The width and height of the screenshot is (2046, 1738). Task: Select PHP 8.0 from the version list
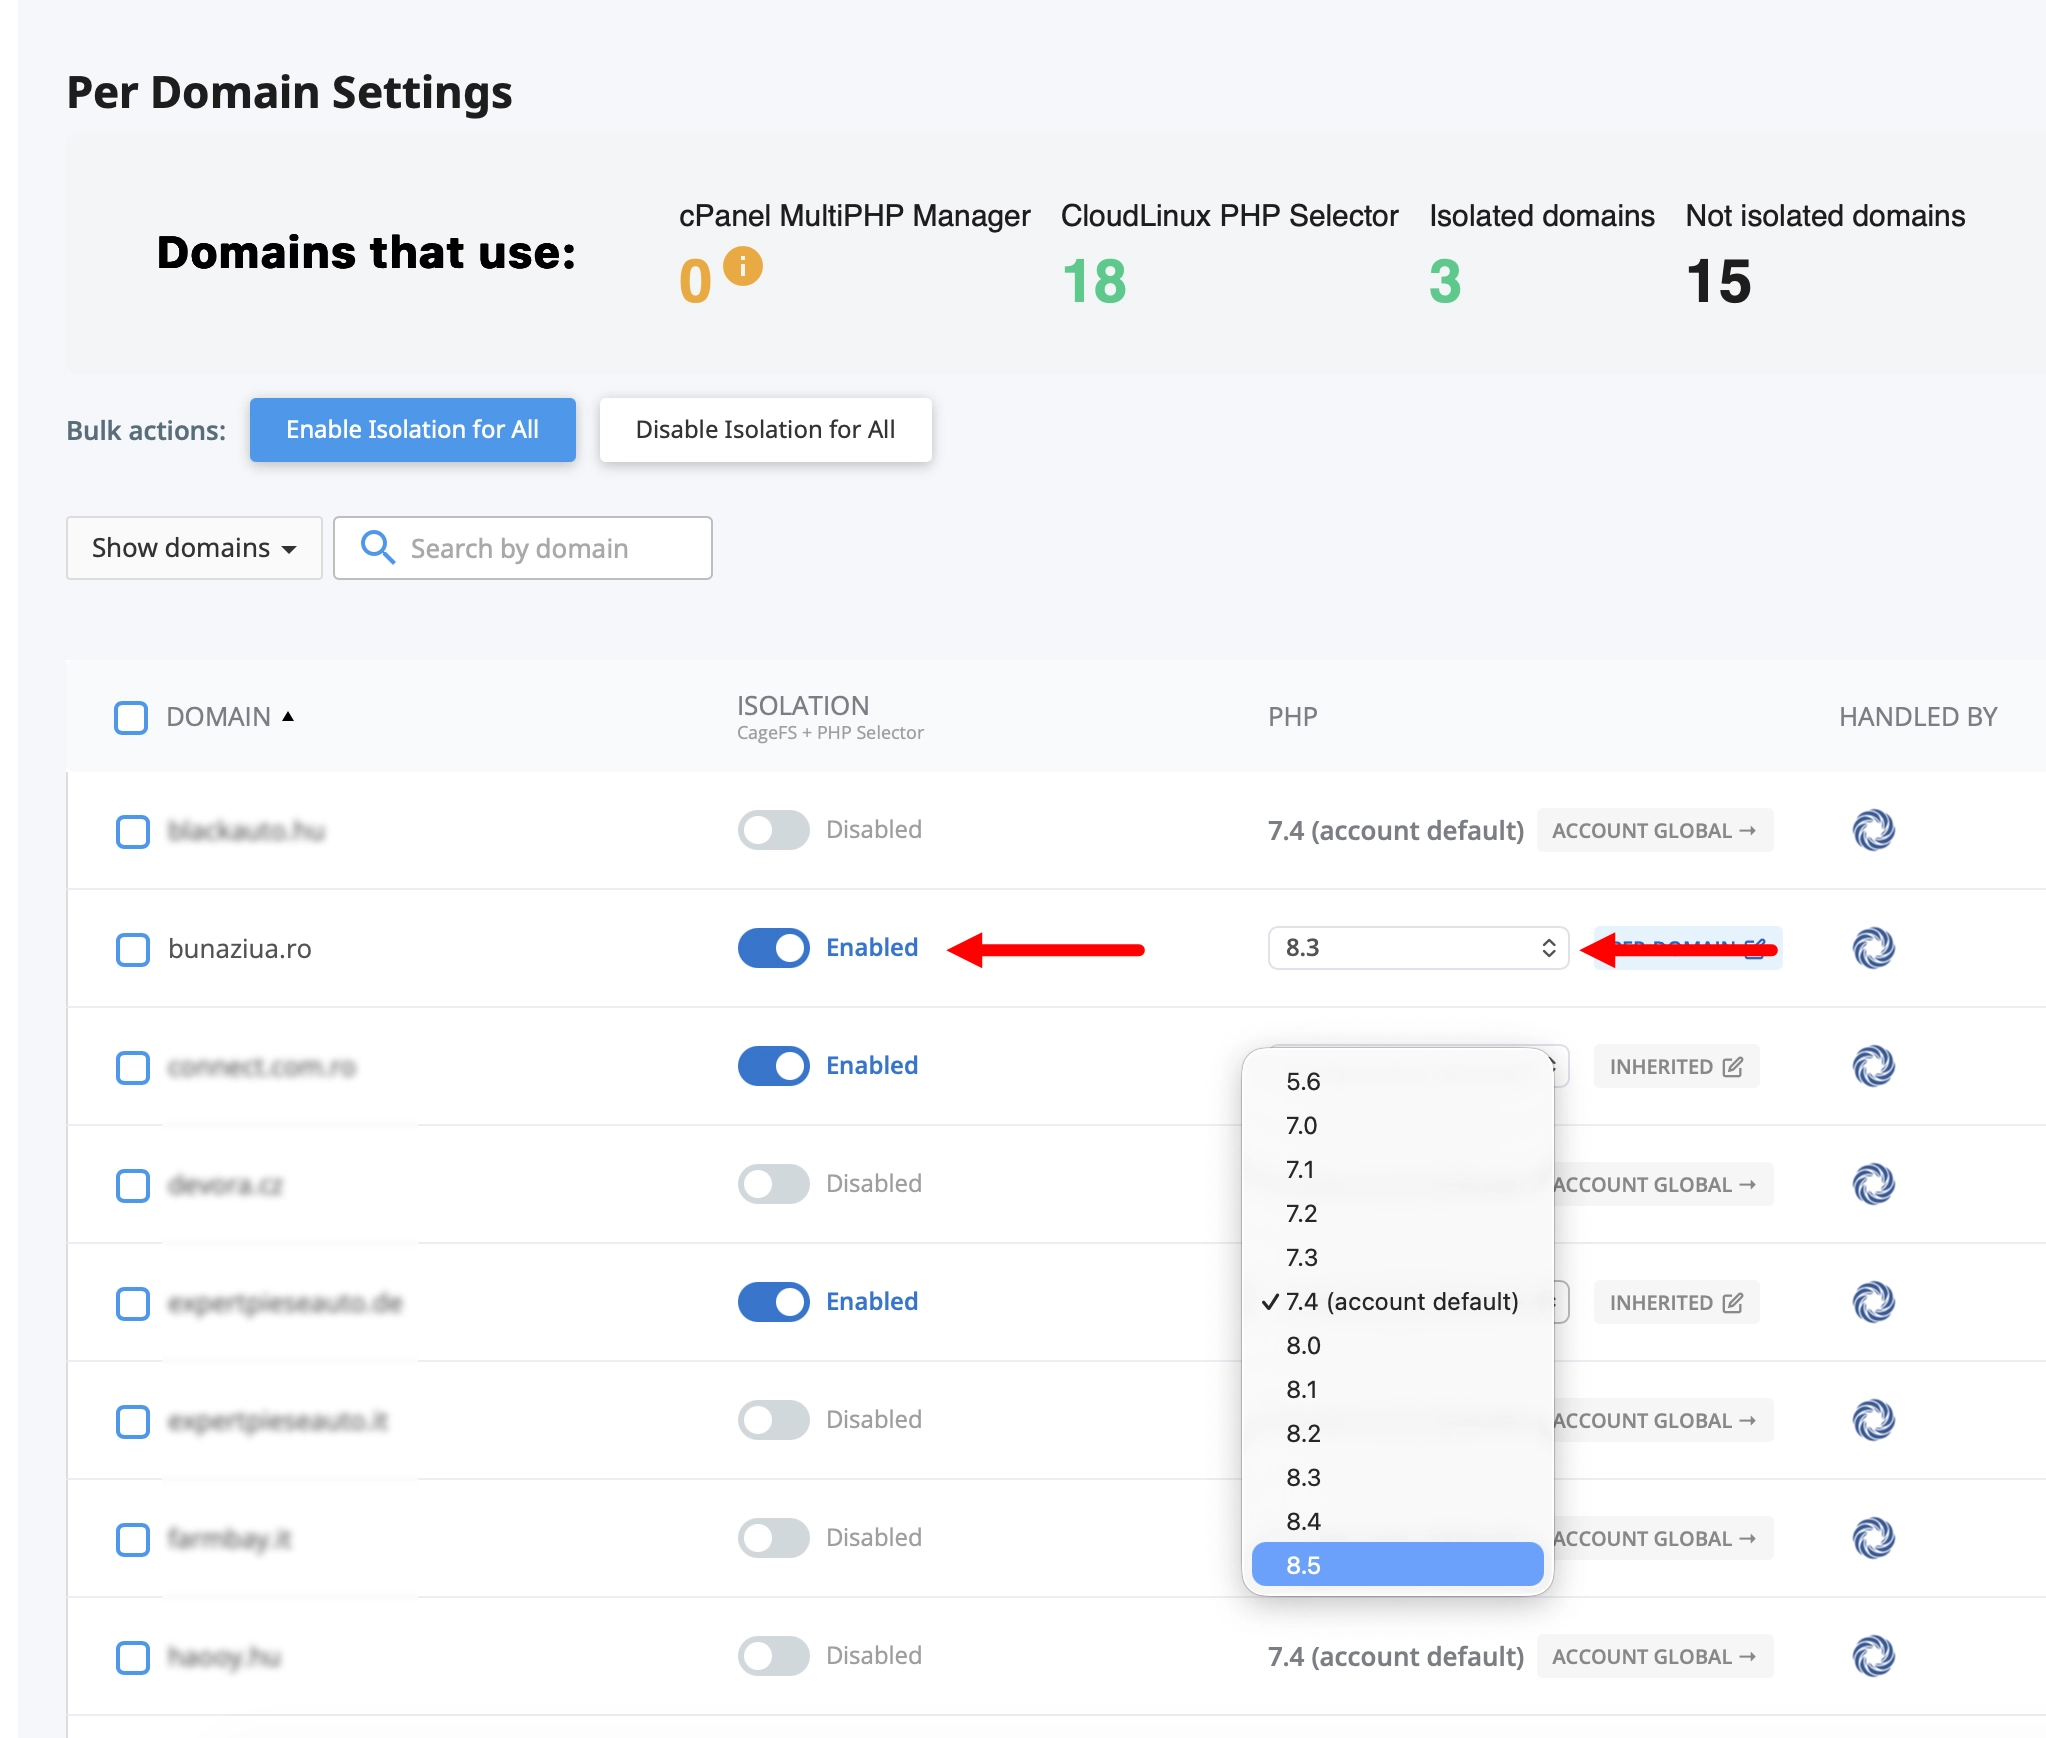[1397, 1346]
